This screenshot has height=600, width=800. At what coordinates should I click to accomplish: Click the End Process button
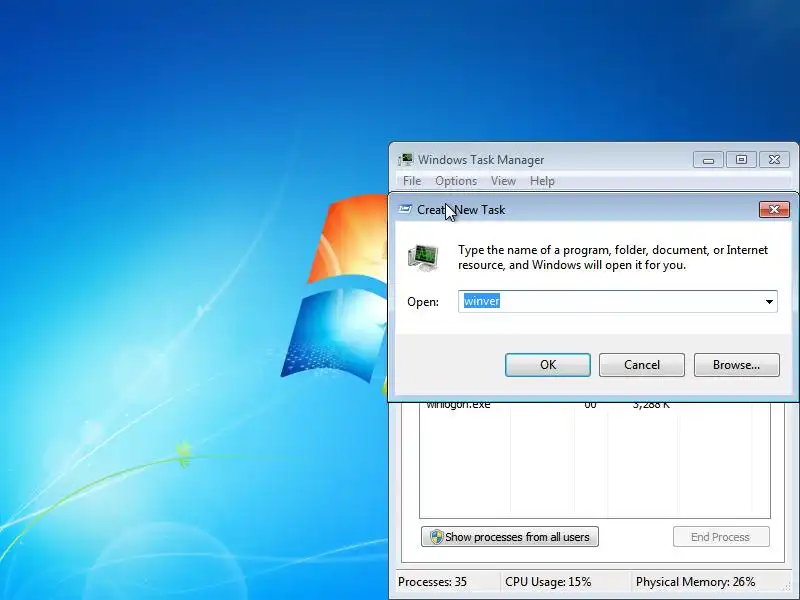(720, 537)
